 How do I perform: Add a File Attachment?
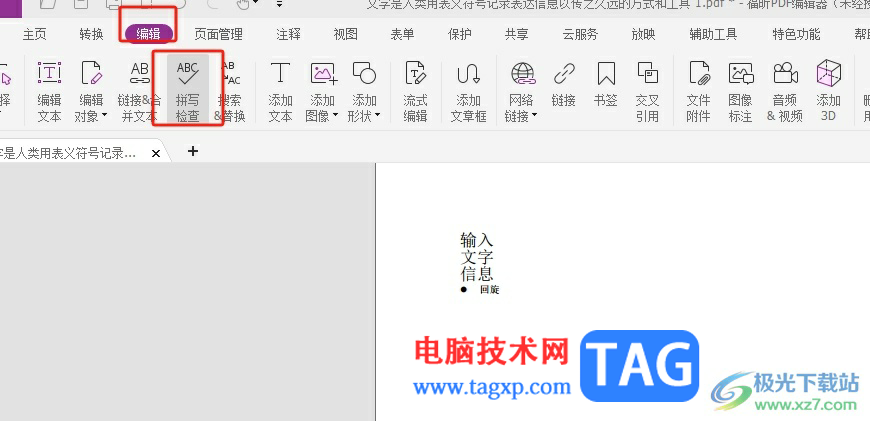(x=699, y=92)
